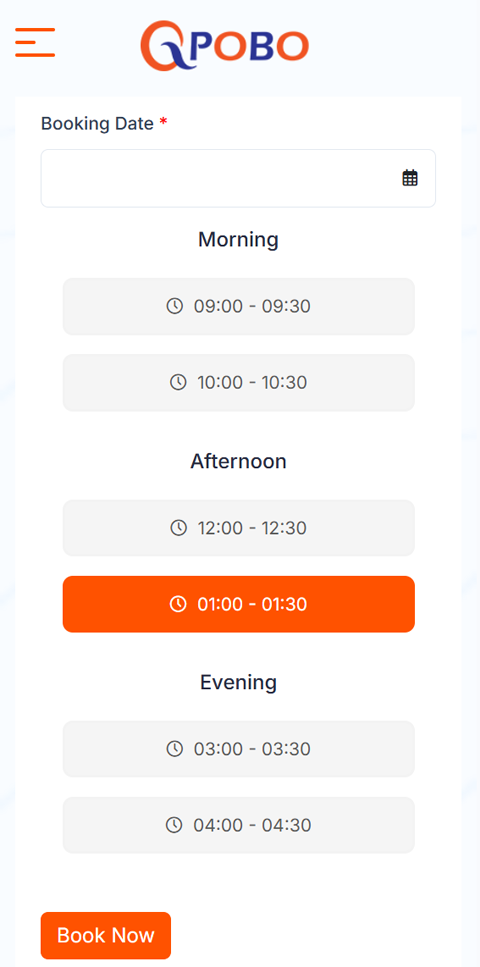
Task: Click clock icon beside 03:00 - 03:30
Action: (x=175, y=749)
